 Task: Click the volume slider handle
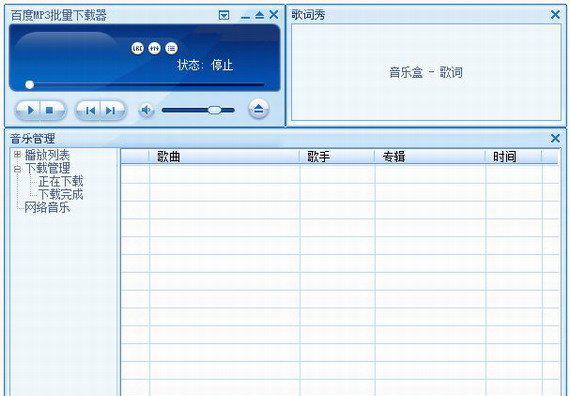(214, 110)
